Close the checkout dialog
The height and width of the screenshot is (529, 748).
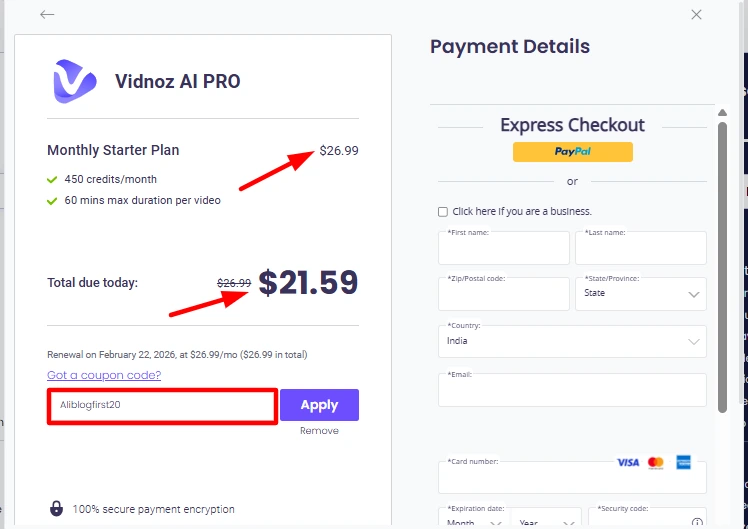tap(697, 15)
